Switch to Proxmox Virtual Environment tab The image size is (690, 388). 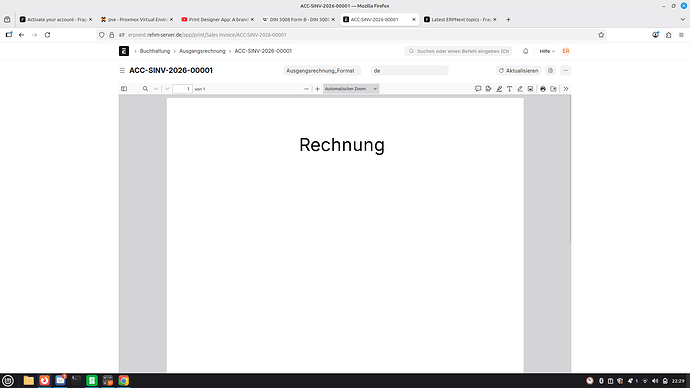(x=137, y=19)
